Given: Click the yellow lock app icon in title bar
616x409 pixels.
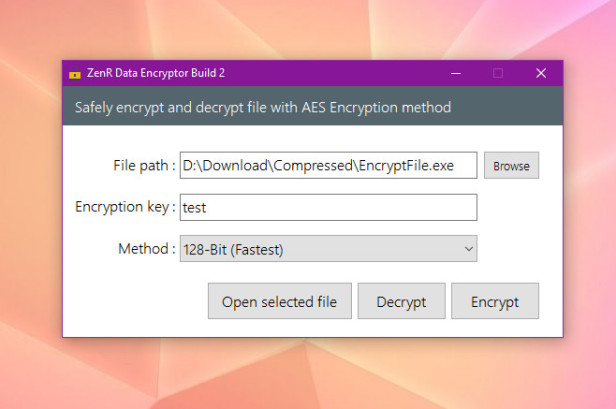Looking at the screenshot, I should (74, 74).
